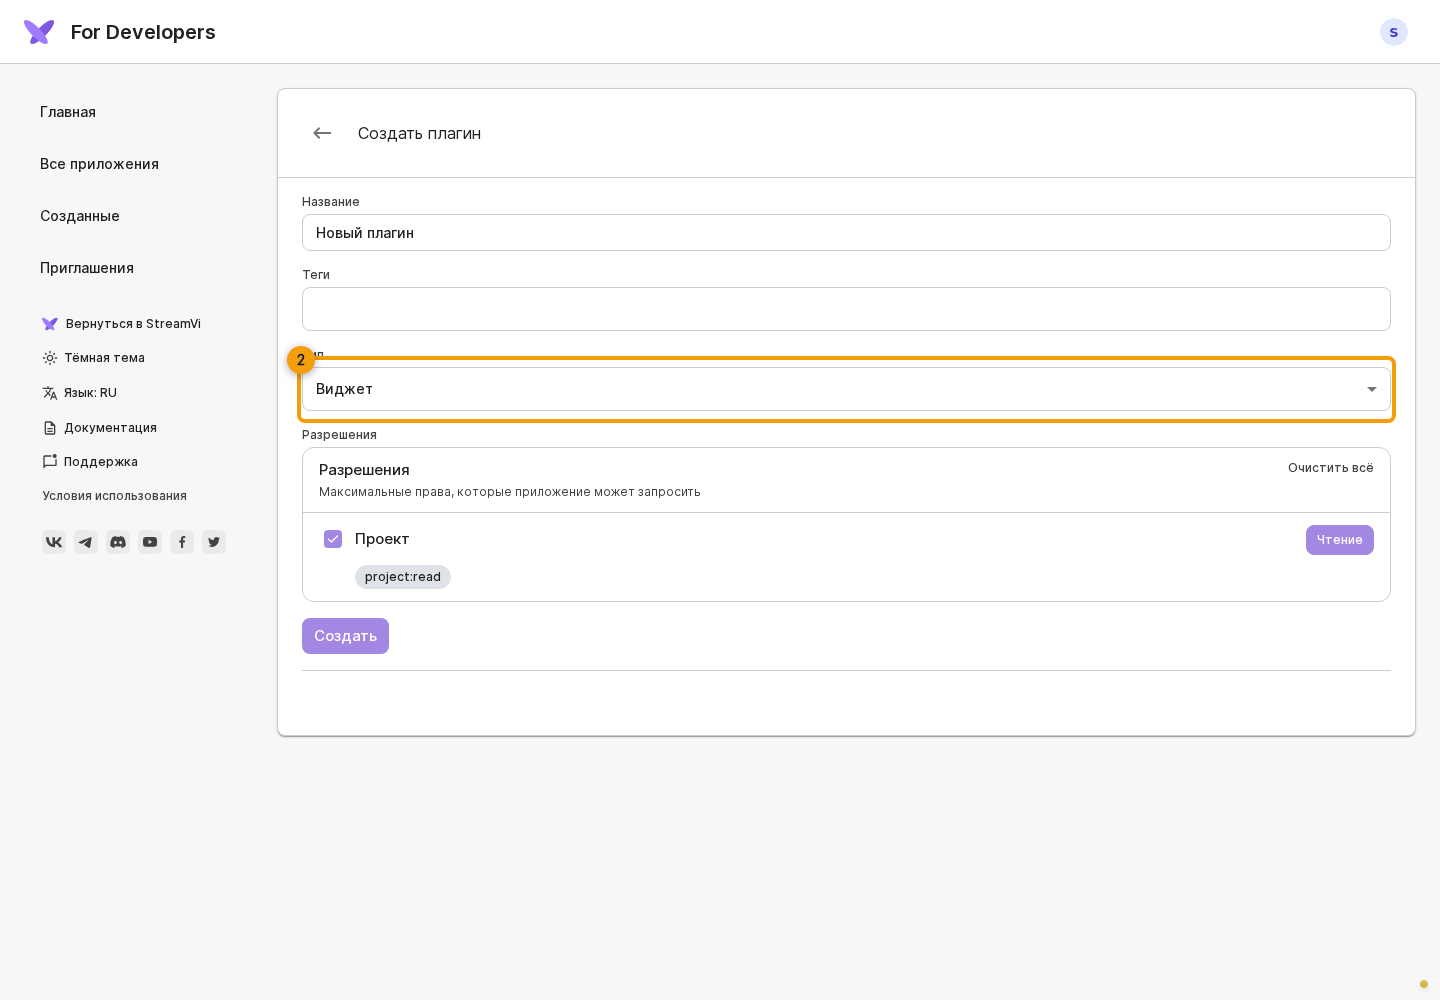Go to Главная menu item
Image resolution: width=1440 pixels, height=1000 pixels.
68,112
